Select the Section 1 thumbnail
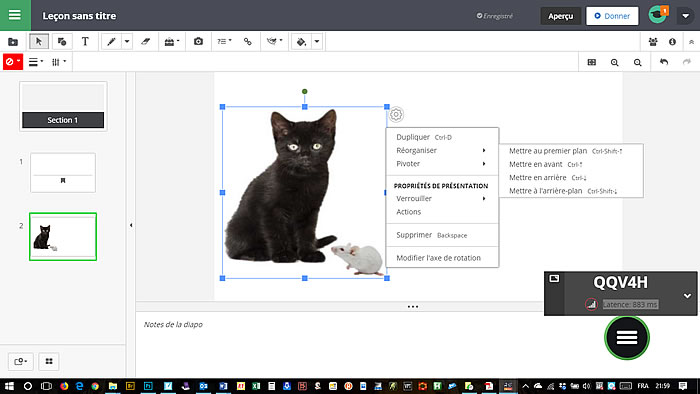The image size is (700, 394). [63, 106]
